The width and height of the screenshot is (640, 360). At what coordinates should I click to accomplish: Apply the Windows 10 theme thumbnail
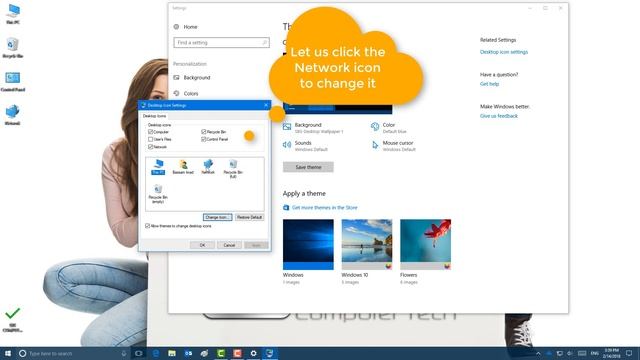coord(367,244)
